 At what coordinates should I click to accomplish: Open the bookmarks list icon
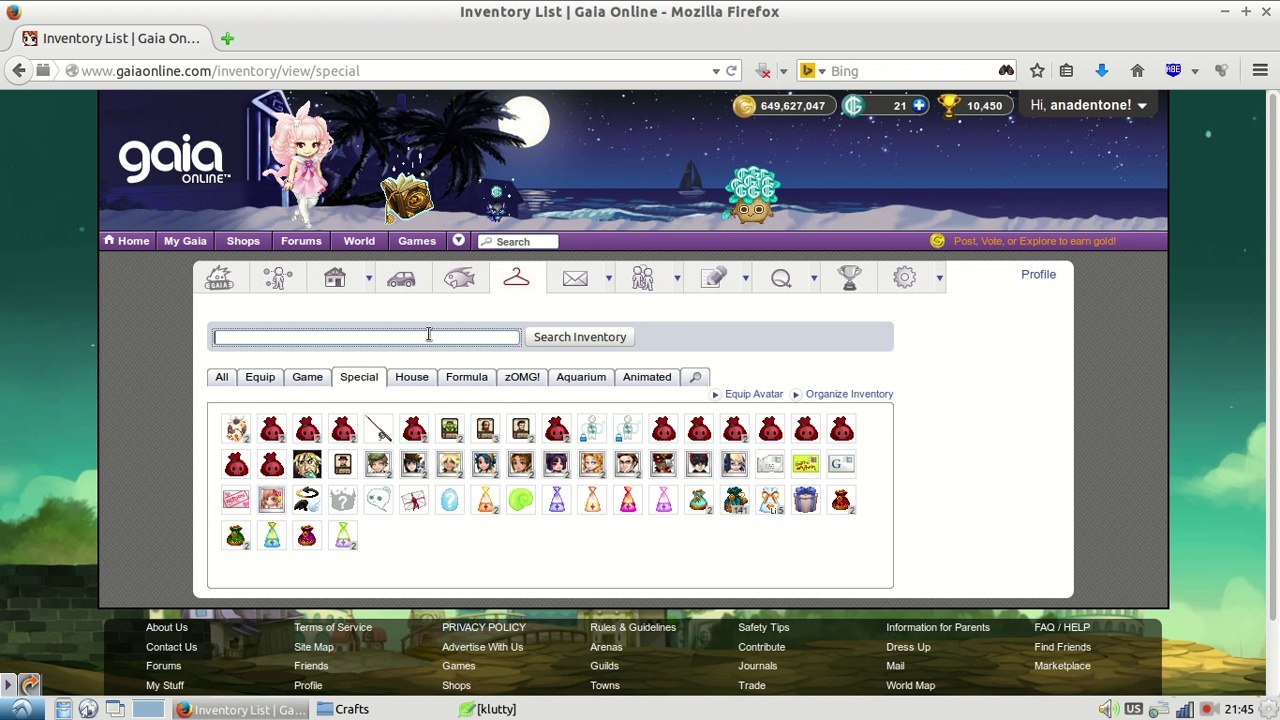pyautogui.click(x=1066, y=71)
